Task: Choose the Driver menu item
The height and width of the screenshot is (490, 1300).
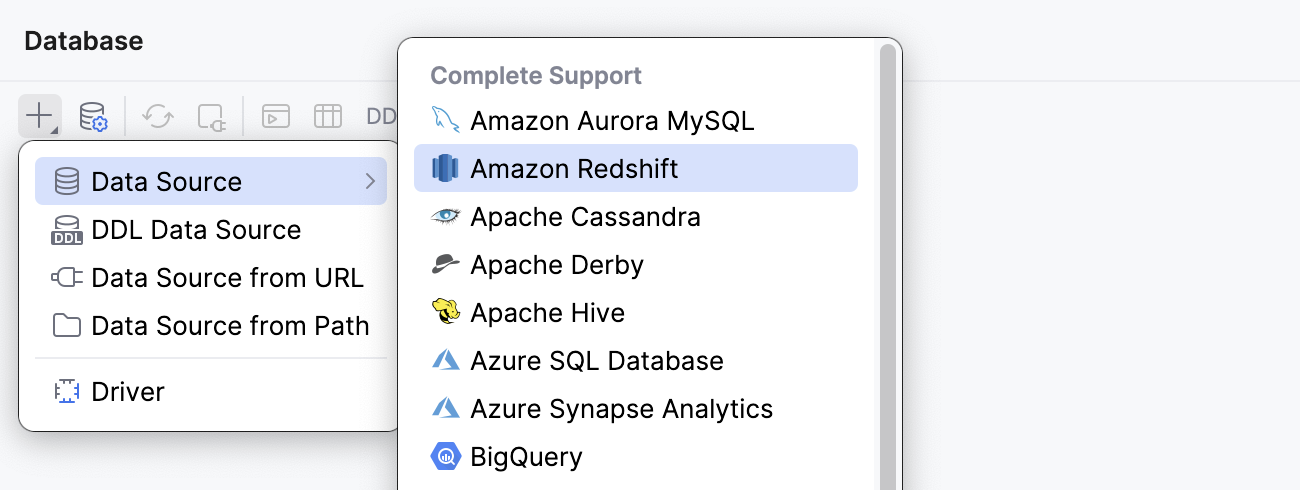Action: click(127, 392)
